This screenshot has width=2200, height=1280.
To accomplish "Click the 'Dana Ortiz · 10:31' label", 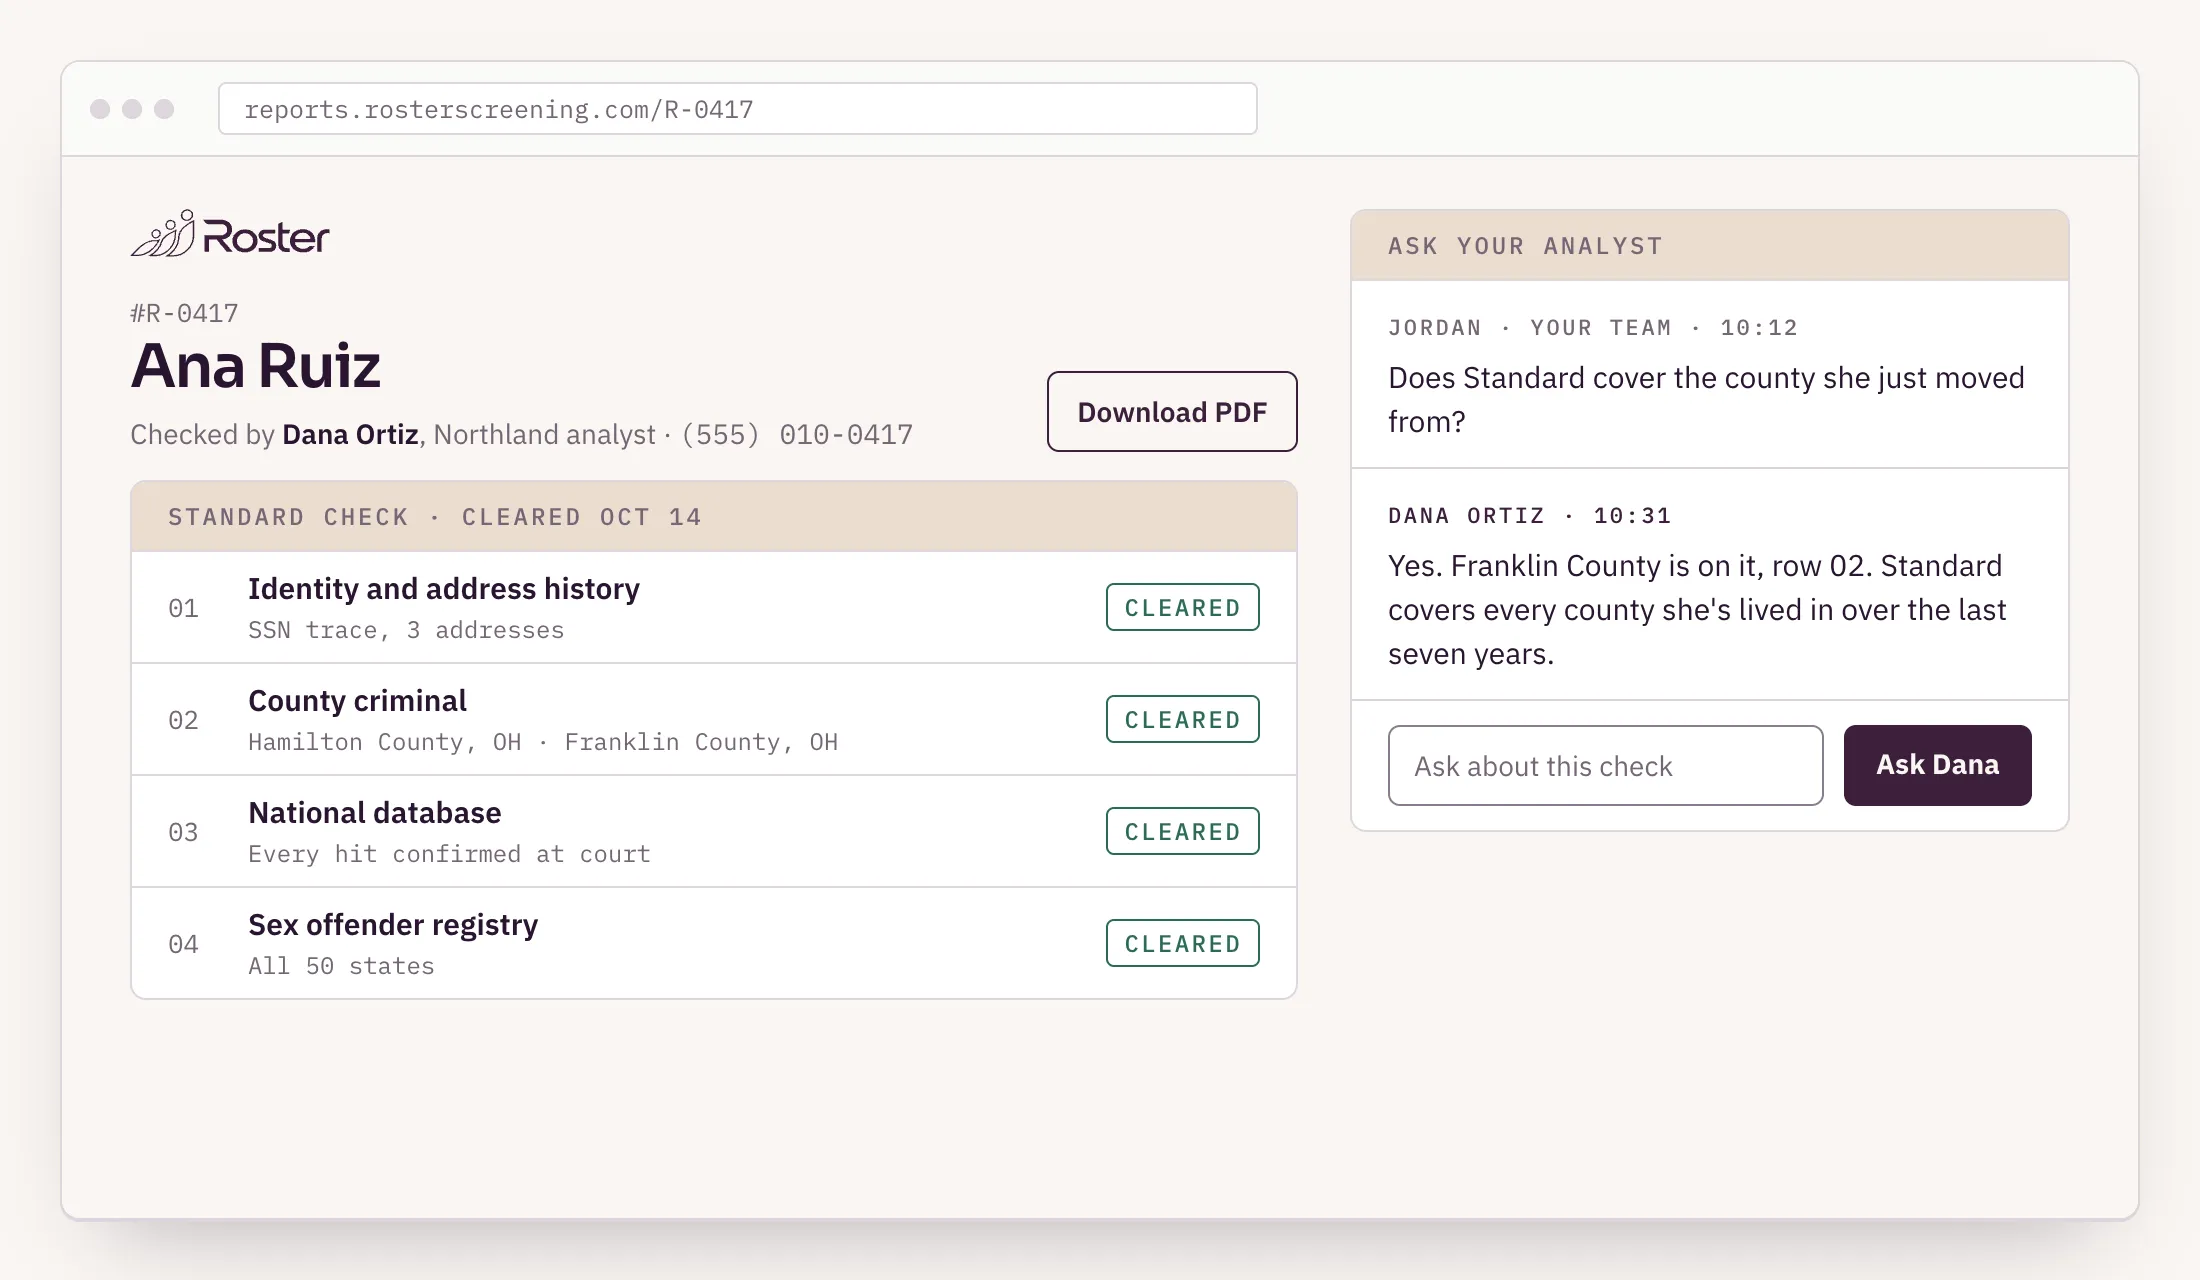I will (1530, 516).
